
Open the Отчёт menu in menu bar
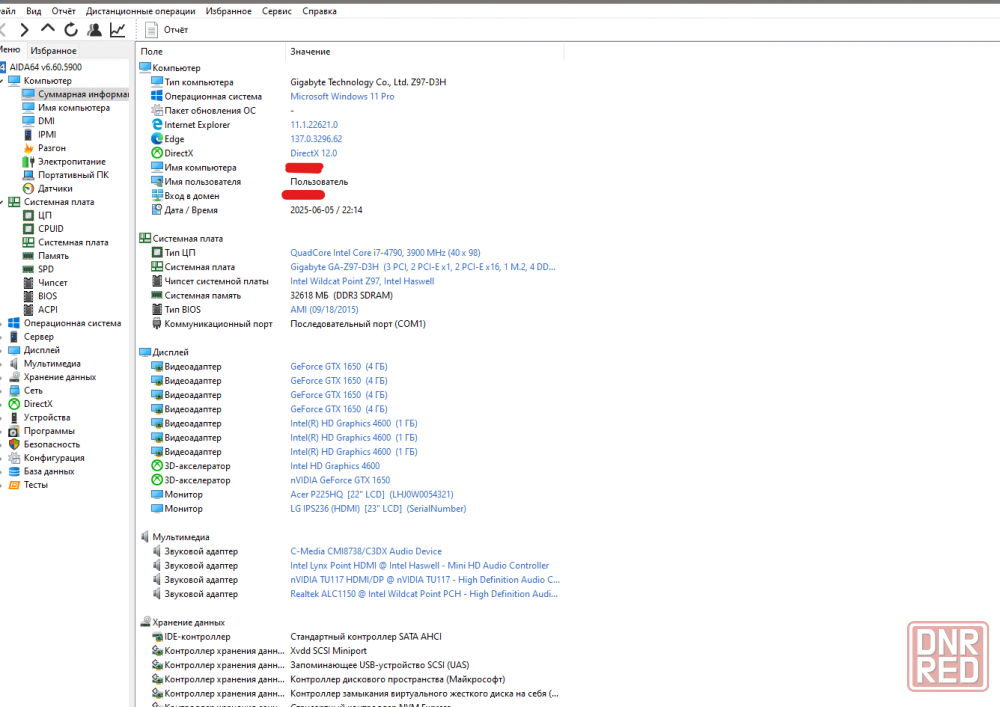pyautogui.click(x=64, y=11)
